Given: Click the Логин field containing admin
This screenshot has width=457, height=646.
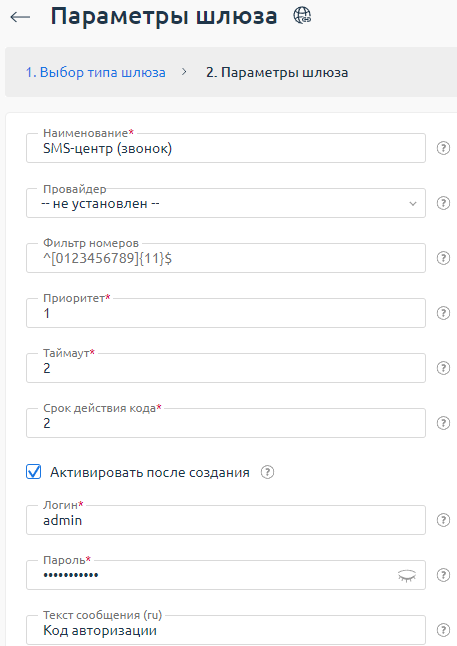Looking at the screenshot, I should 226,520.
